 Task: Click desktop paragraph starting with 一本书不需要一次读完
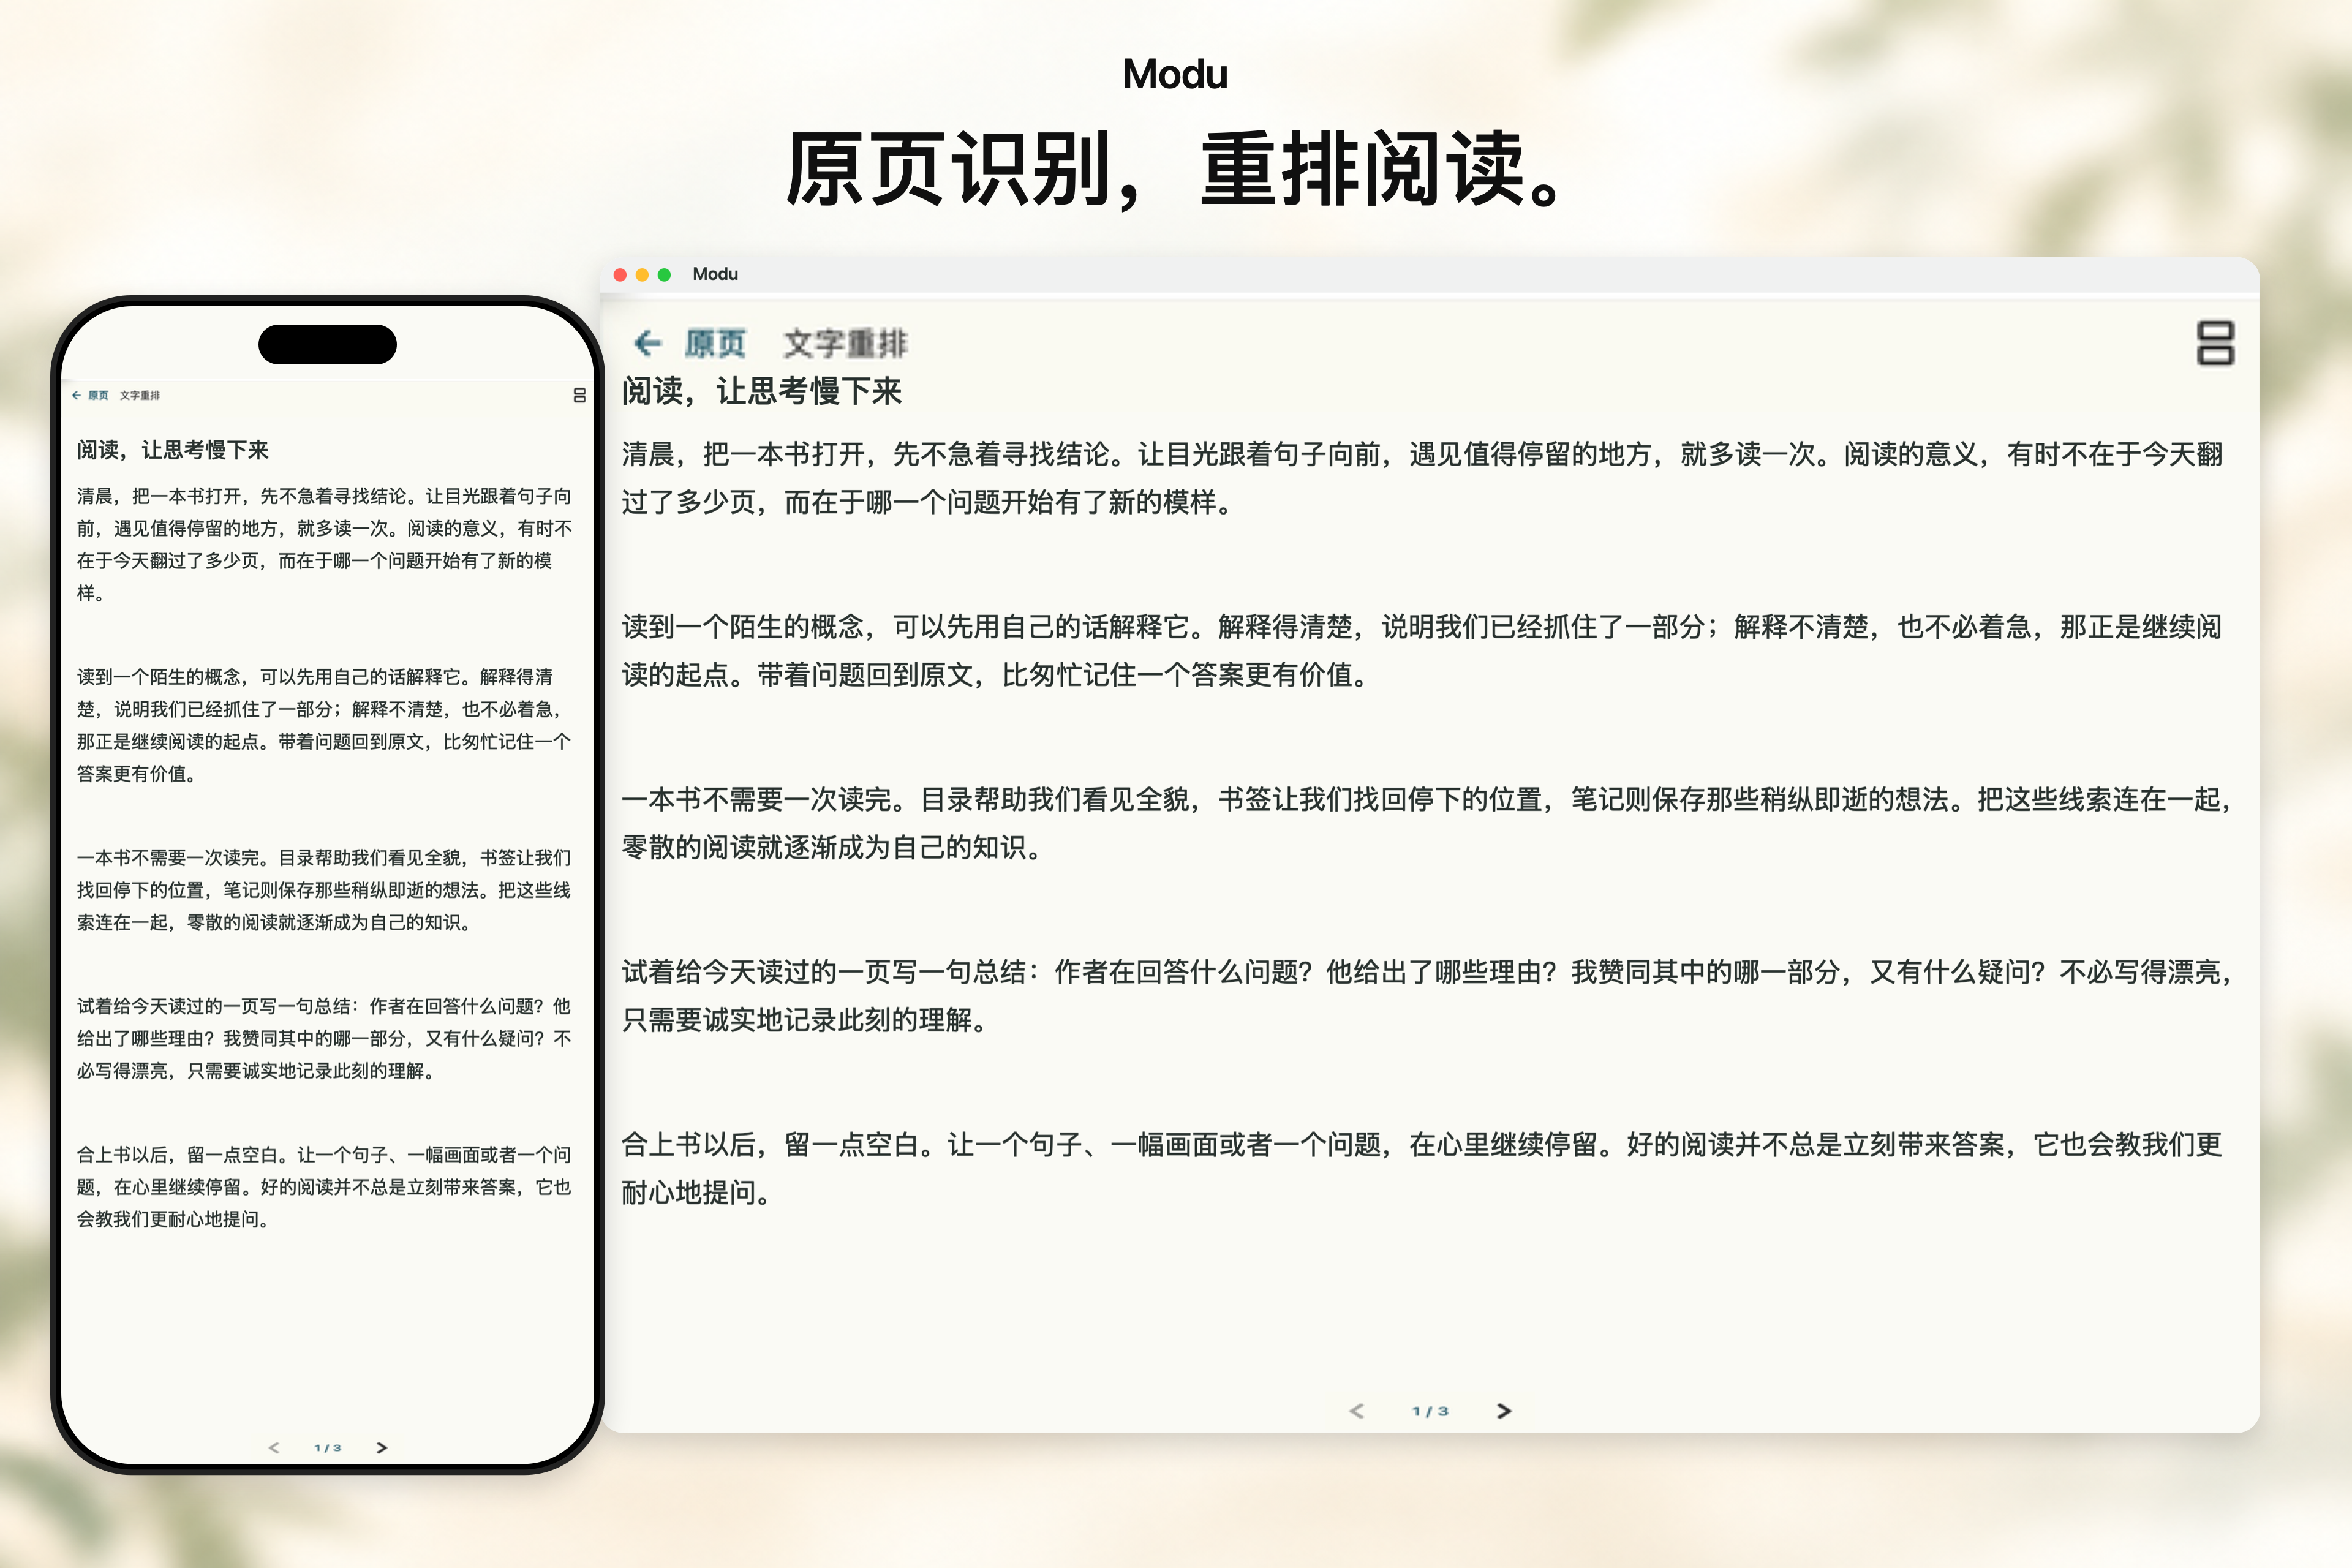(x=1427, y=823)
